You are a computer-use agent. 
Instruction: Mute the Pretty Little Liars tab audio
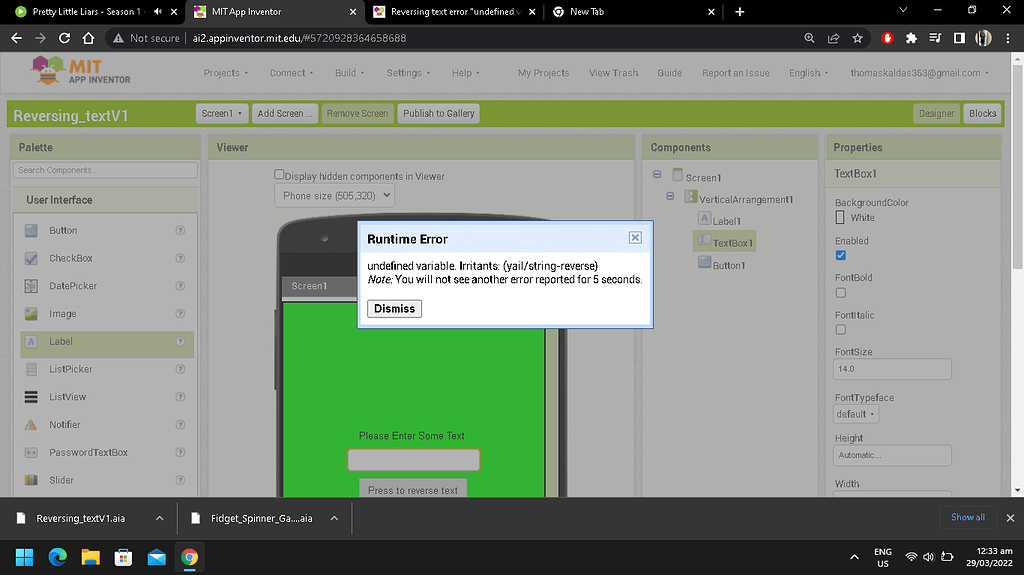pyautogui.click(x=157, y=12)
